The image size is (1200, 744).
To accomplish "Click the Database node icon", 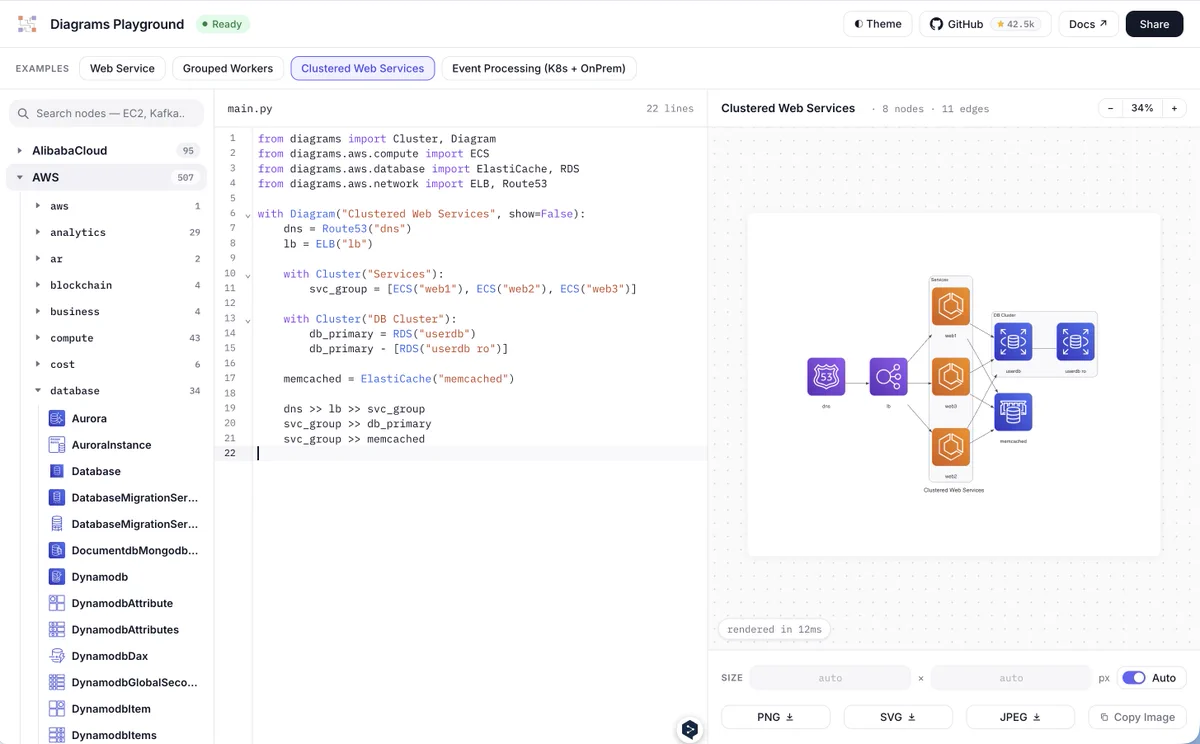I will (x=57, y=471).
